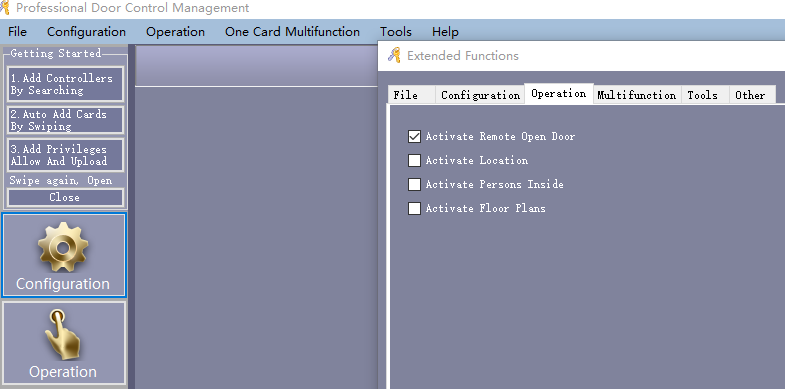Switch to the Other tab
The height and width of the screenshot is (389, 785).
752,95
